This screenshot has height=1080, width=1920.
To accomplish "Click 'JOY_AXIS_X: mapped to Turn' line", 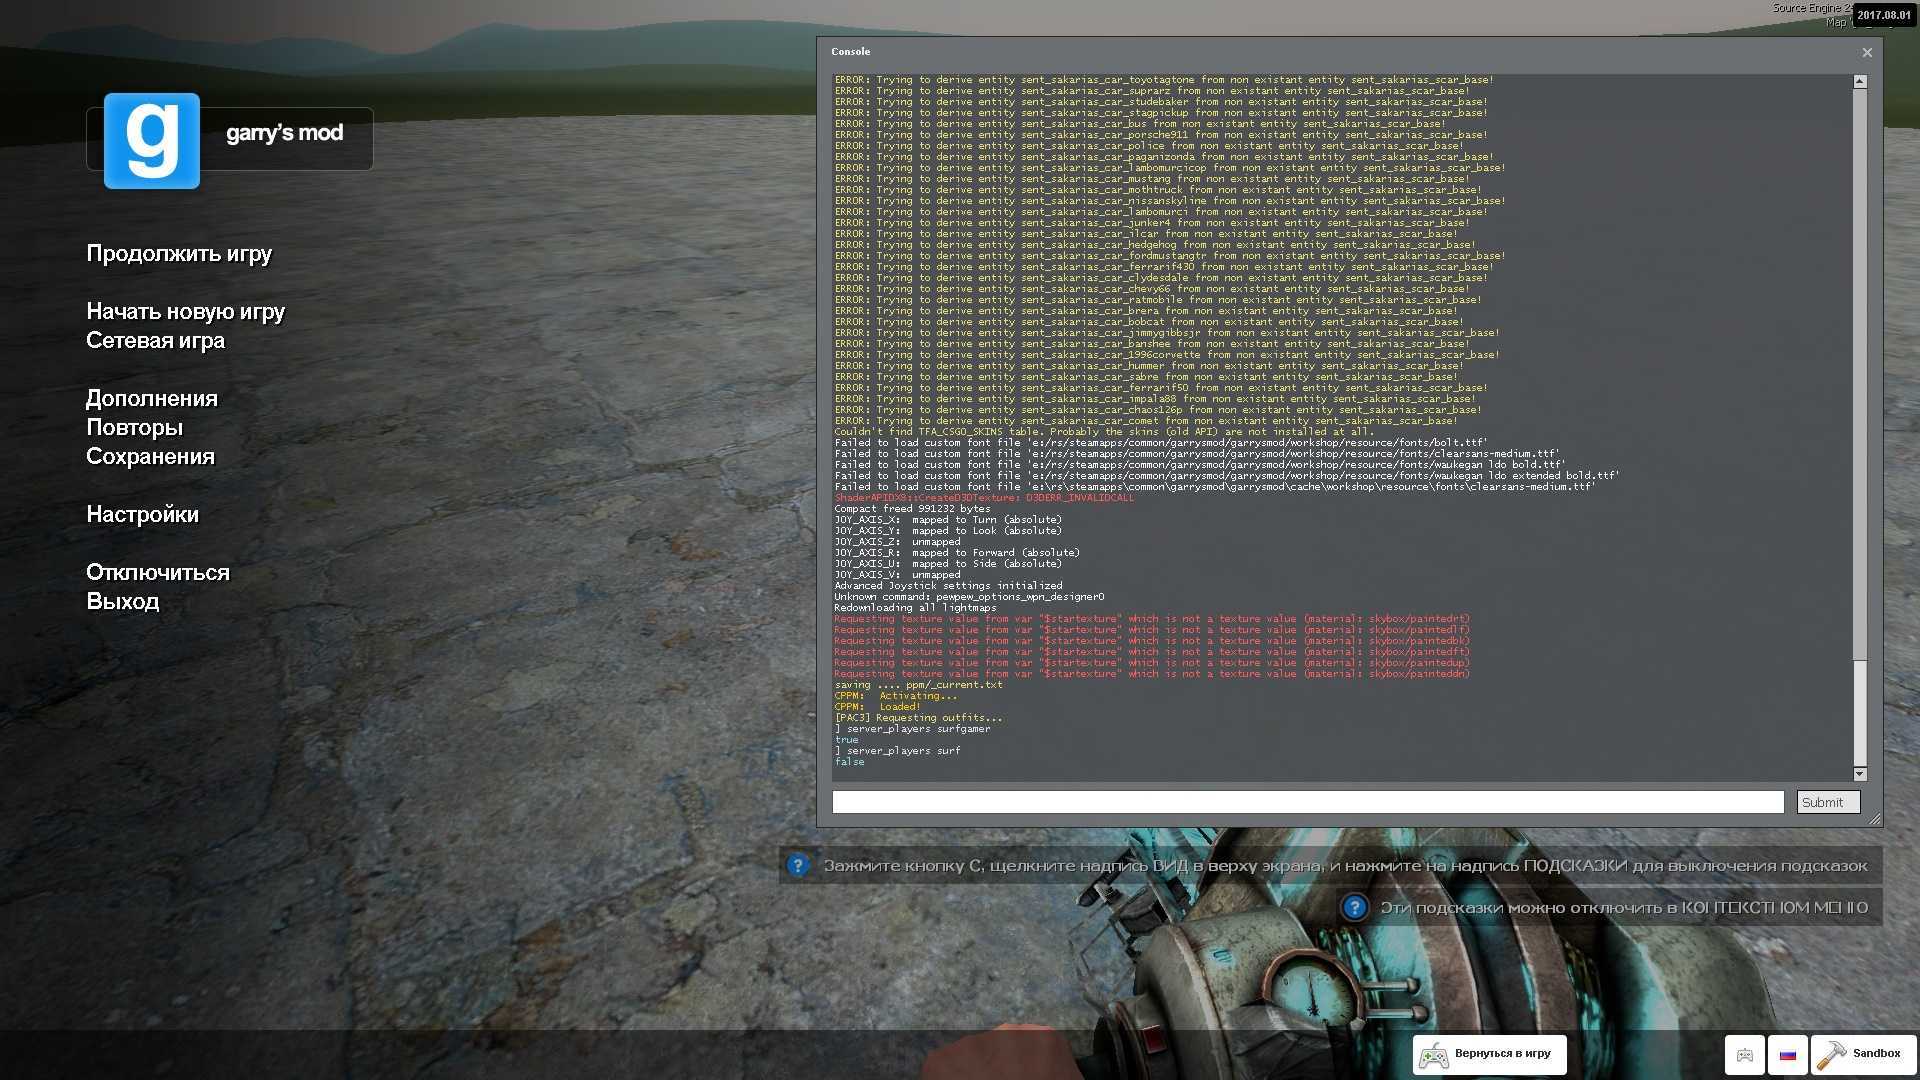I will point(948,520).
